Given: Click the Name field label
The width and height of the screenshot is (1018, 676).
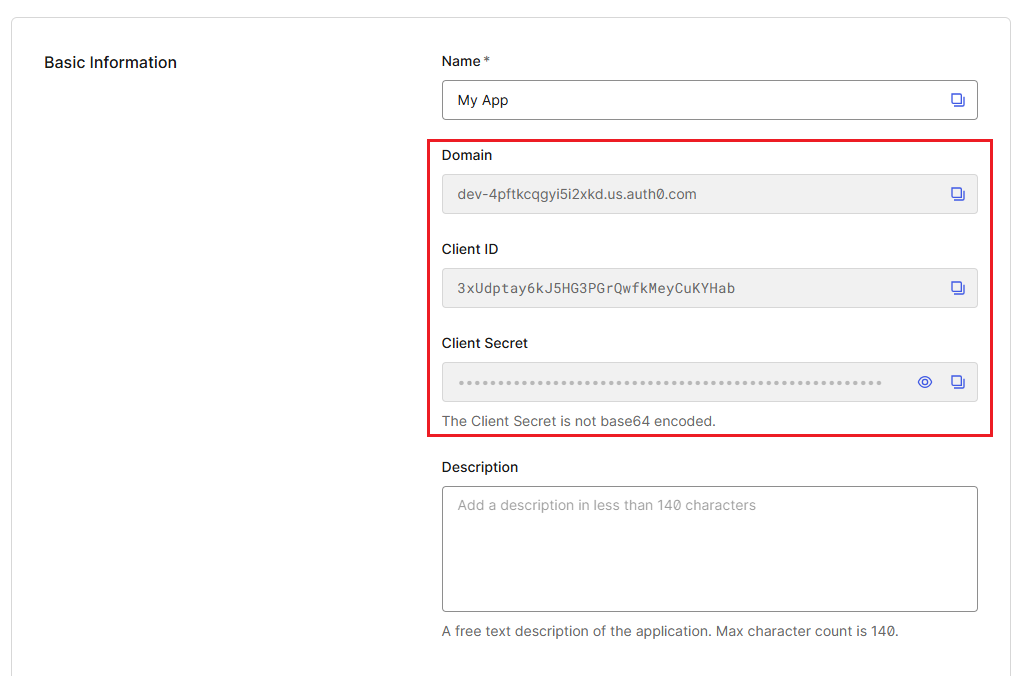Looking at the screenshot, I should pos(461,61).
